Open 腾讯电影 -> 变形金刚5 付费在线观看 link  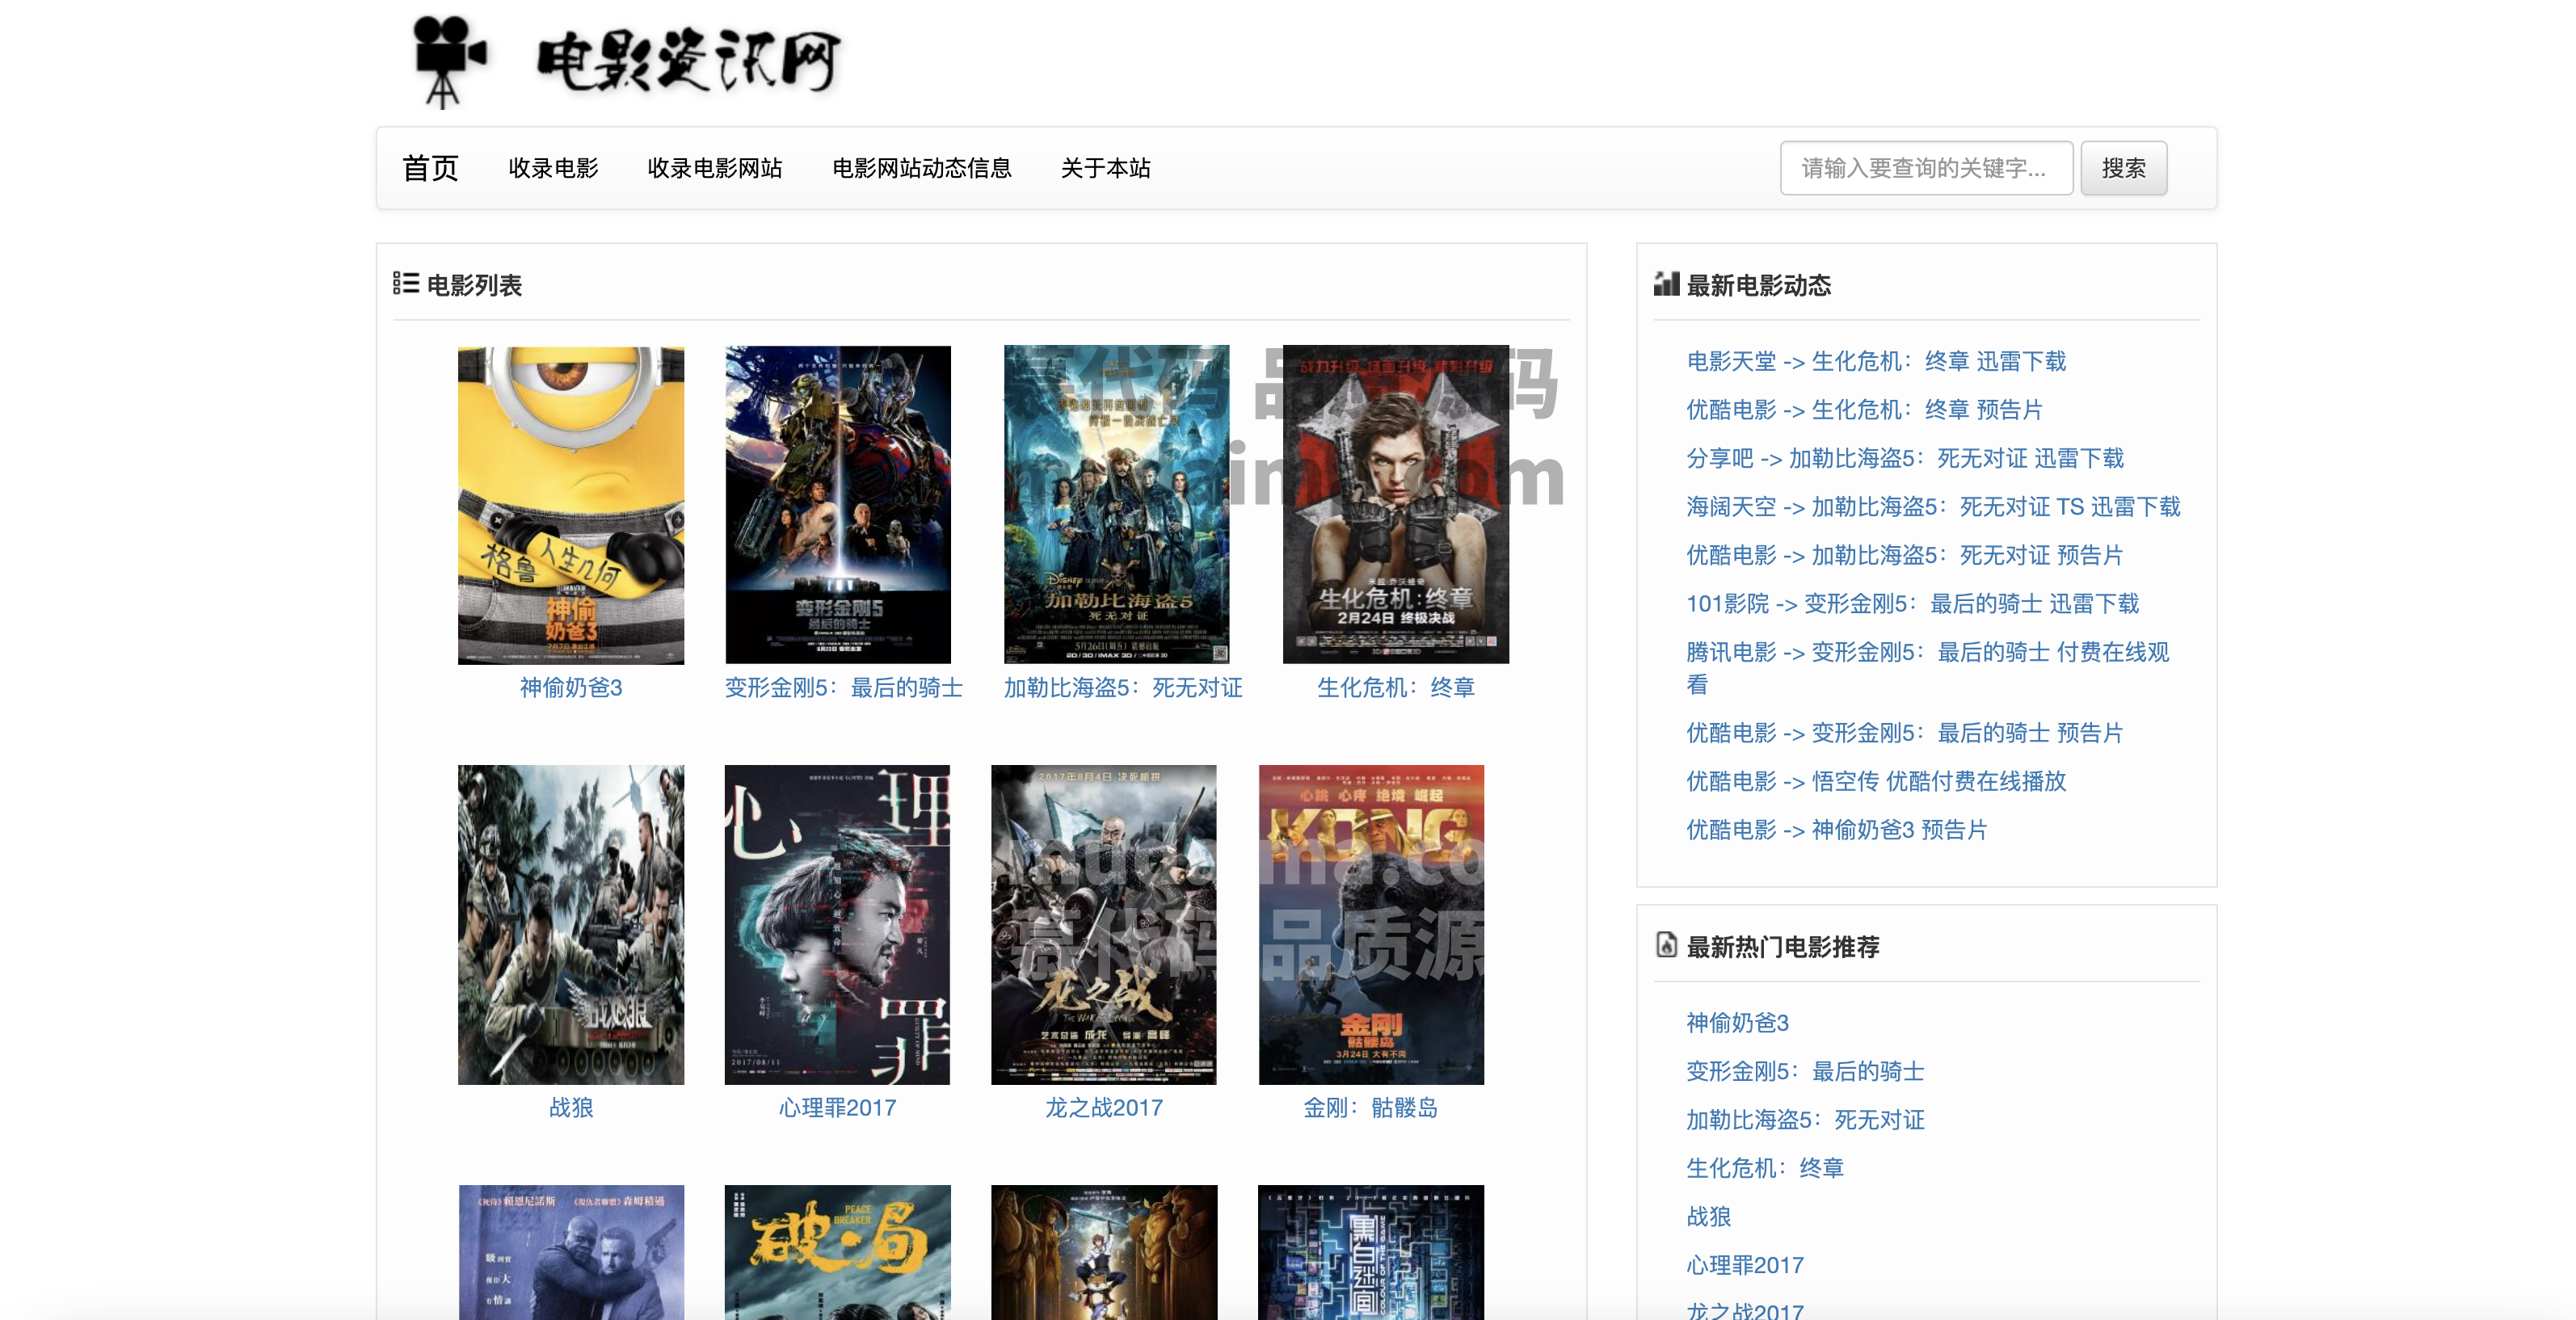(x=1927, y=668)
